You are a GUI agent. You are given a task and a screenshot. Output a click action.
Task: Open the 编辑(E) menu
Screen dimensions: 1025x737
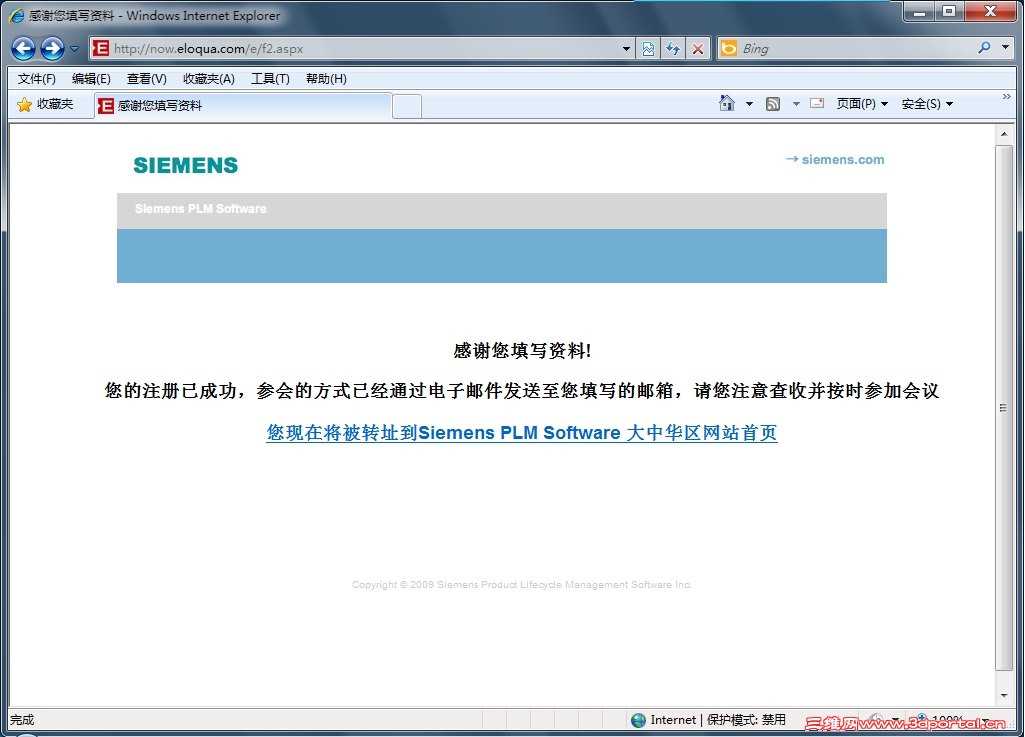point(91,79)
